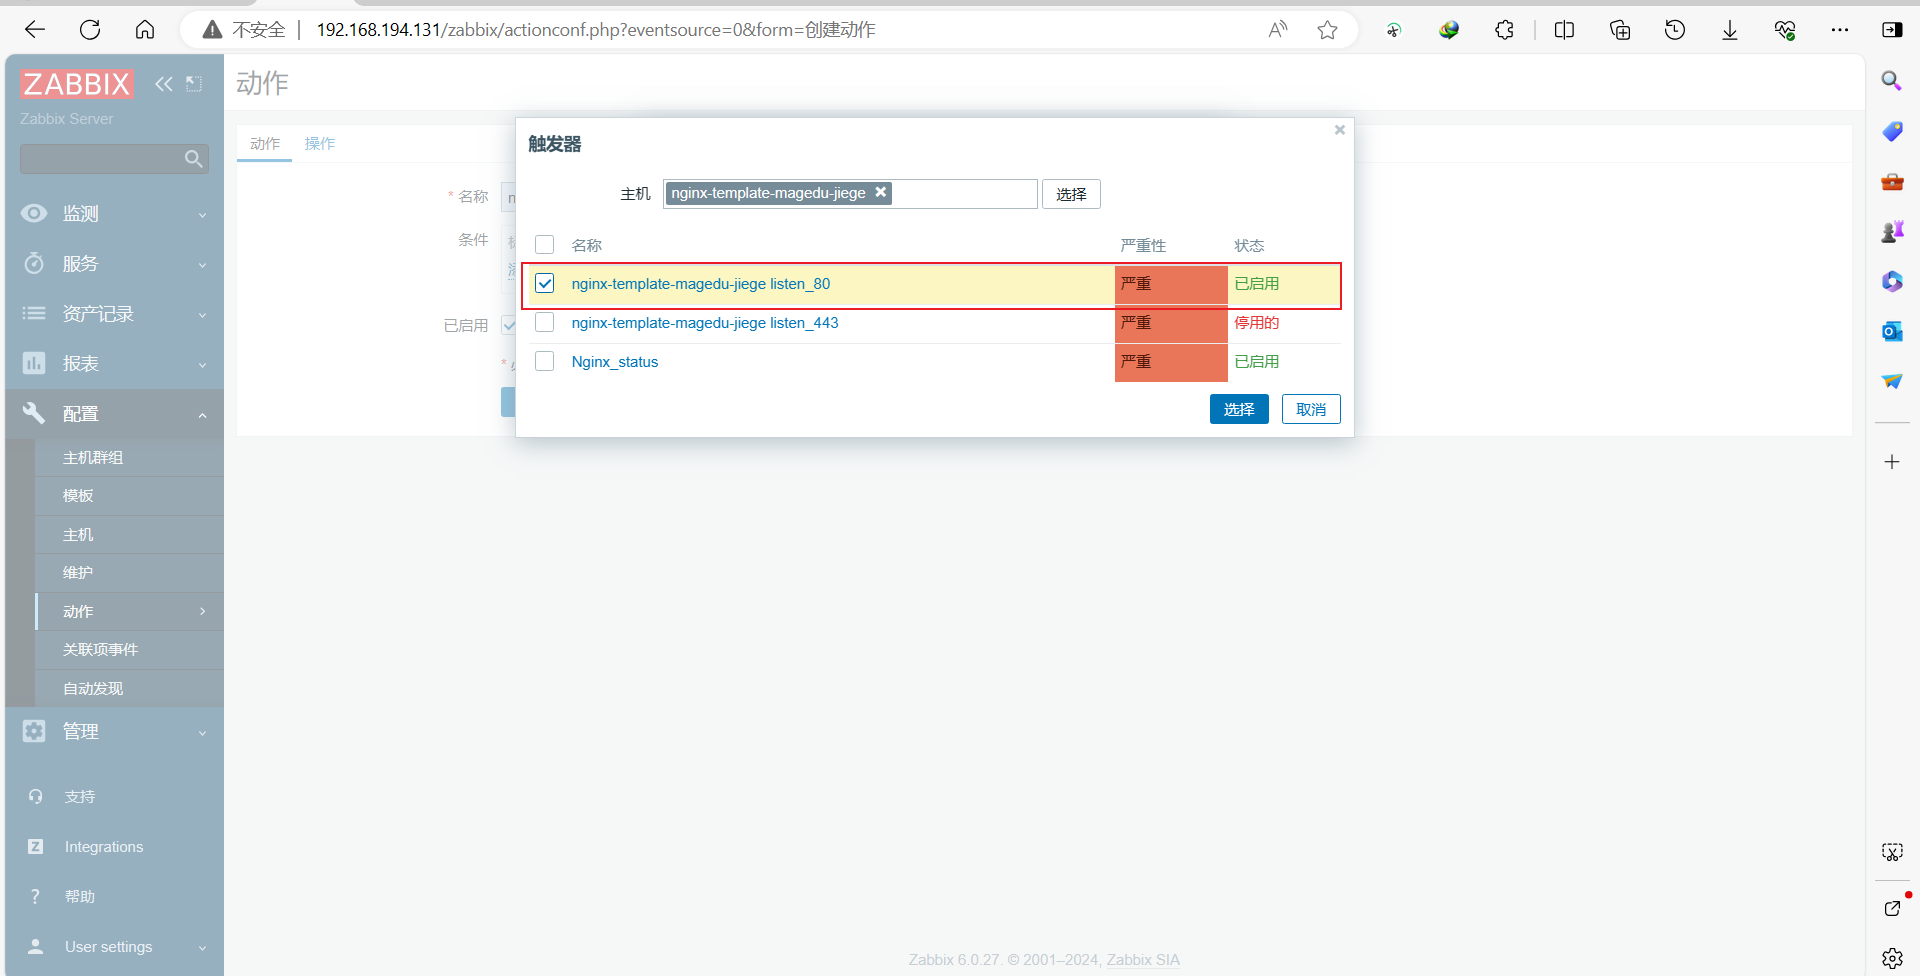1920x976 pixels.
Task: Expand the 管理 menu section
Action: (x=114, y=731)
